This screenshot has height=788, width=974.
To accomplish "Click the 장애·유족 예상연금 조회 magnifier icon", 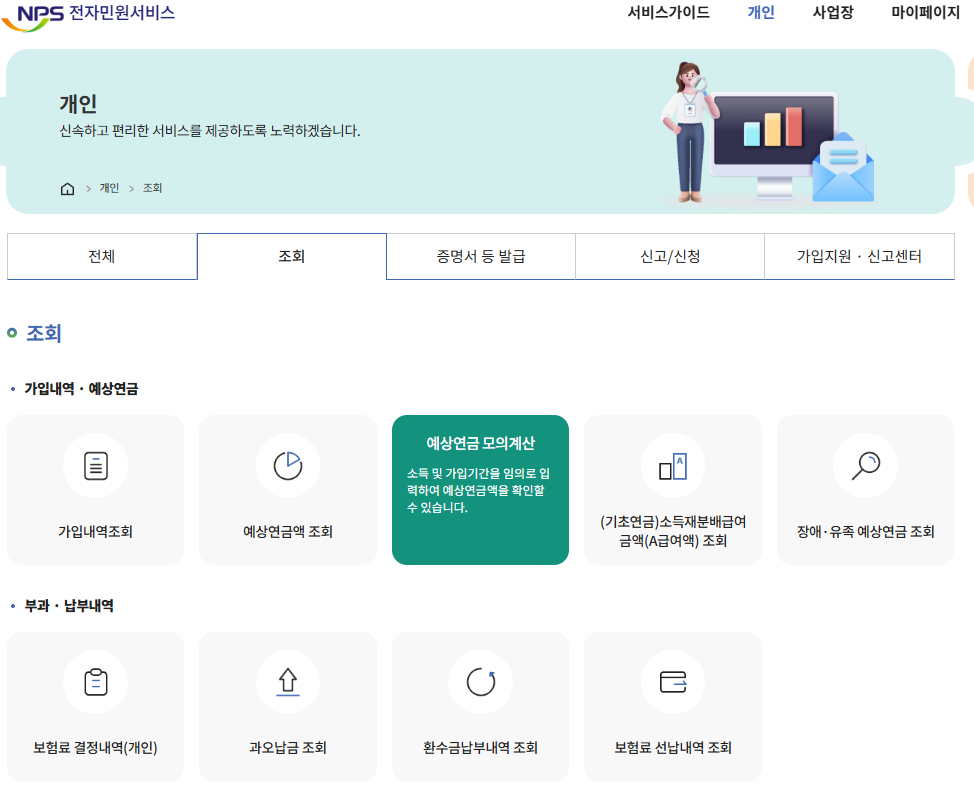I will click(865, 464).
